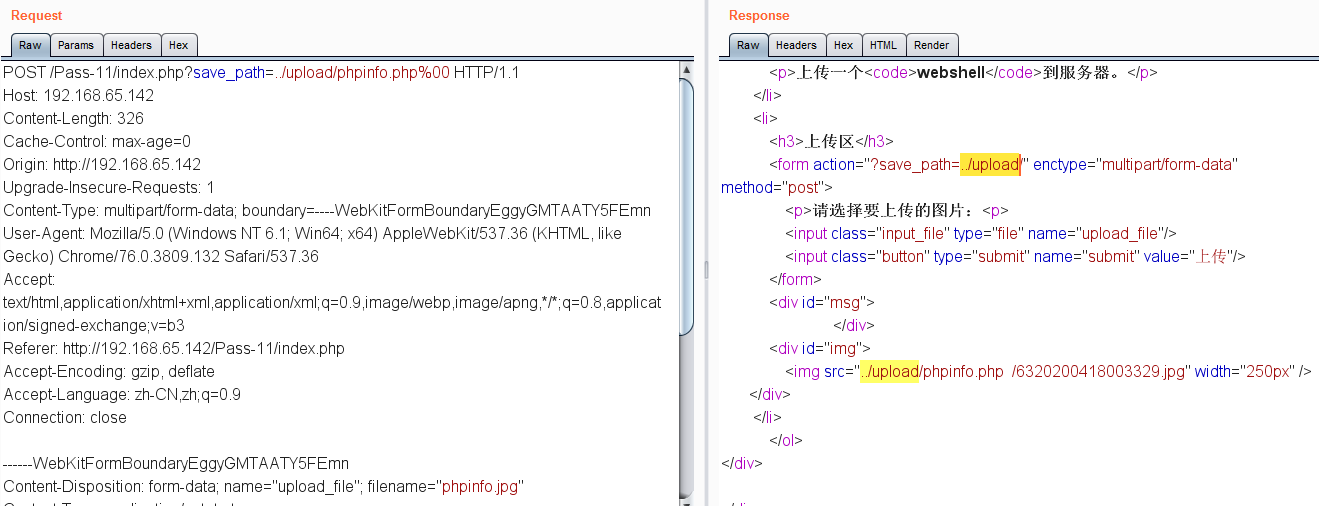Click the Accept-Language: zh-CN header
1319x506 pixels.
122,395
